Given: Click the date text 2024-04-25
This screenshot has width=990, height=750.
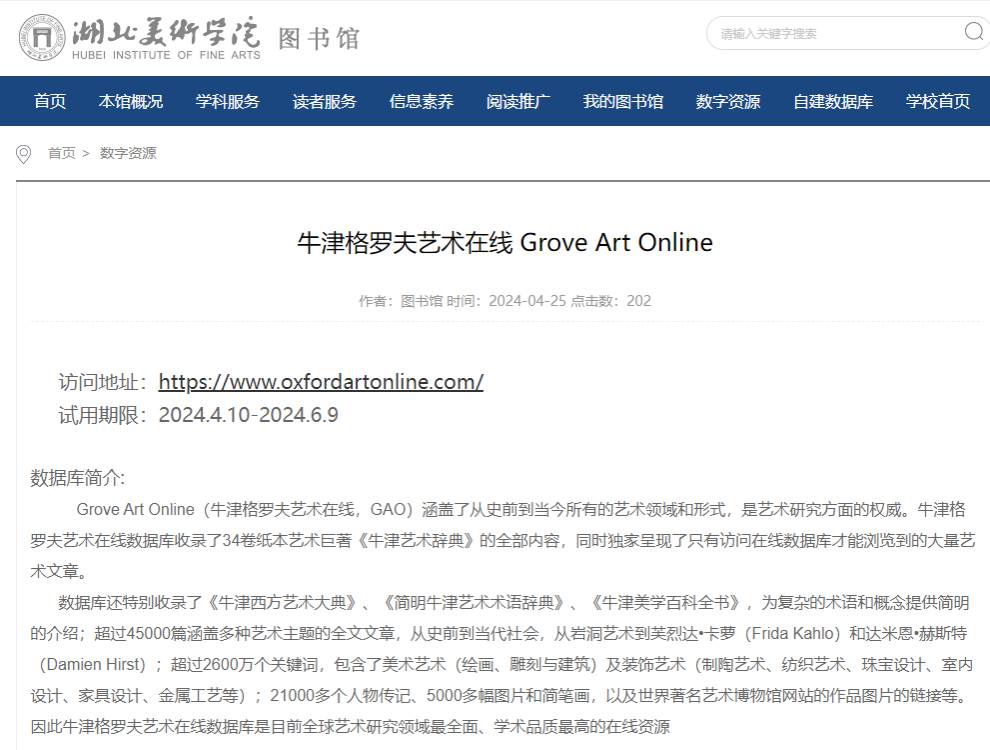Looking at the screenshot, I should pos(527,301).
